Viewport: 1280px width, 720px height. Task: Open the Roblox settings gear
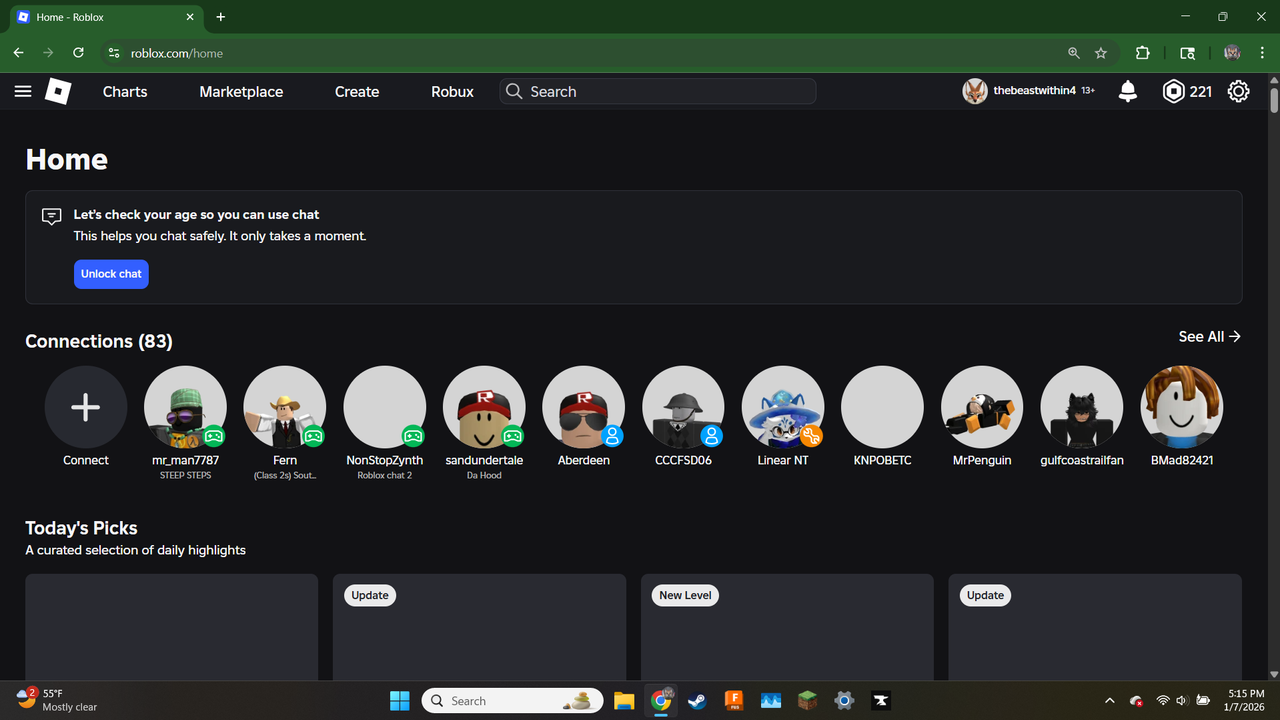pos(1238,91)
